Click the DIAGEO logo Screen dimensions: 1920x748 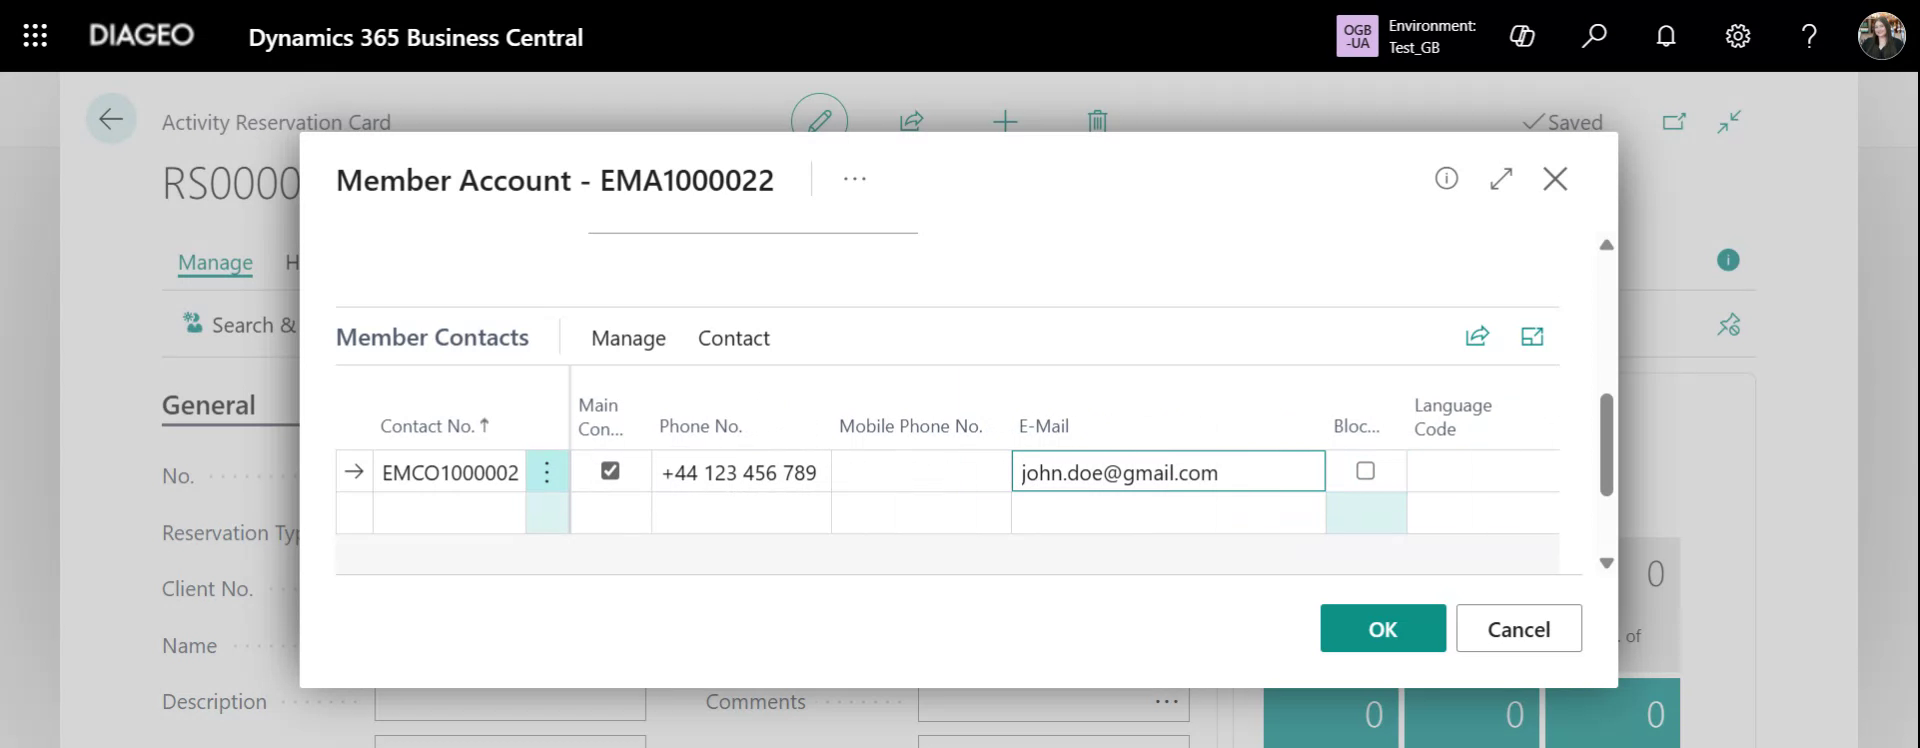[x=141, y=36]
